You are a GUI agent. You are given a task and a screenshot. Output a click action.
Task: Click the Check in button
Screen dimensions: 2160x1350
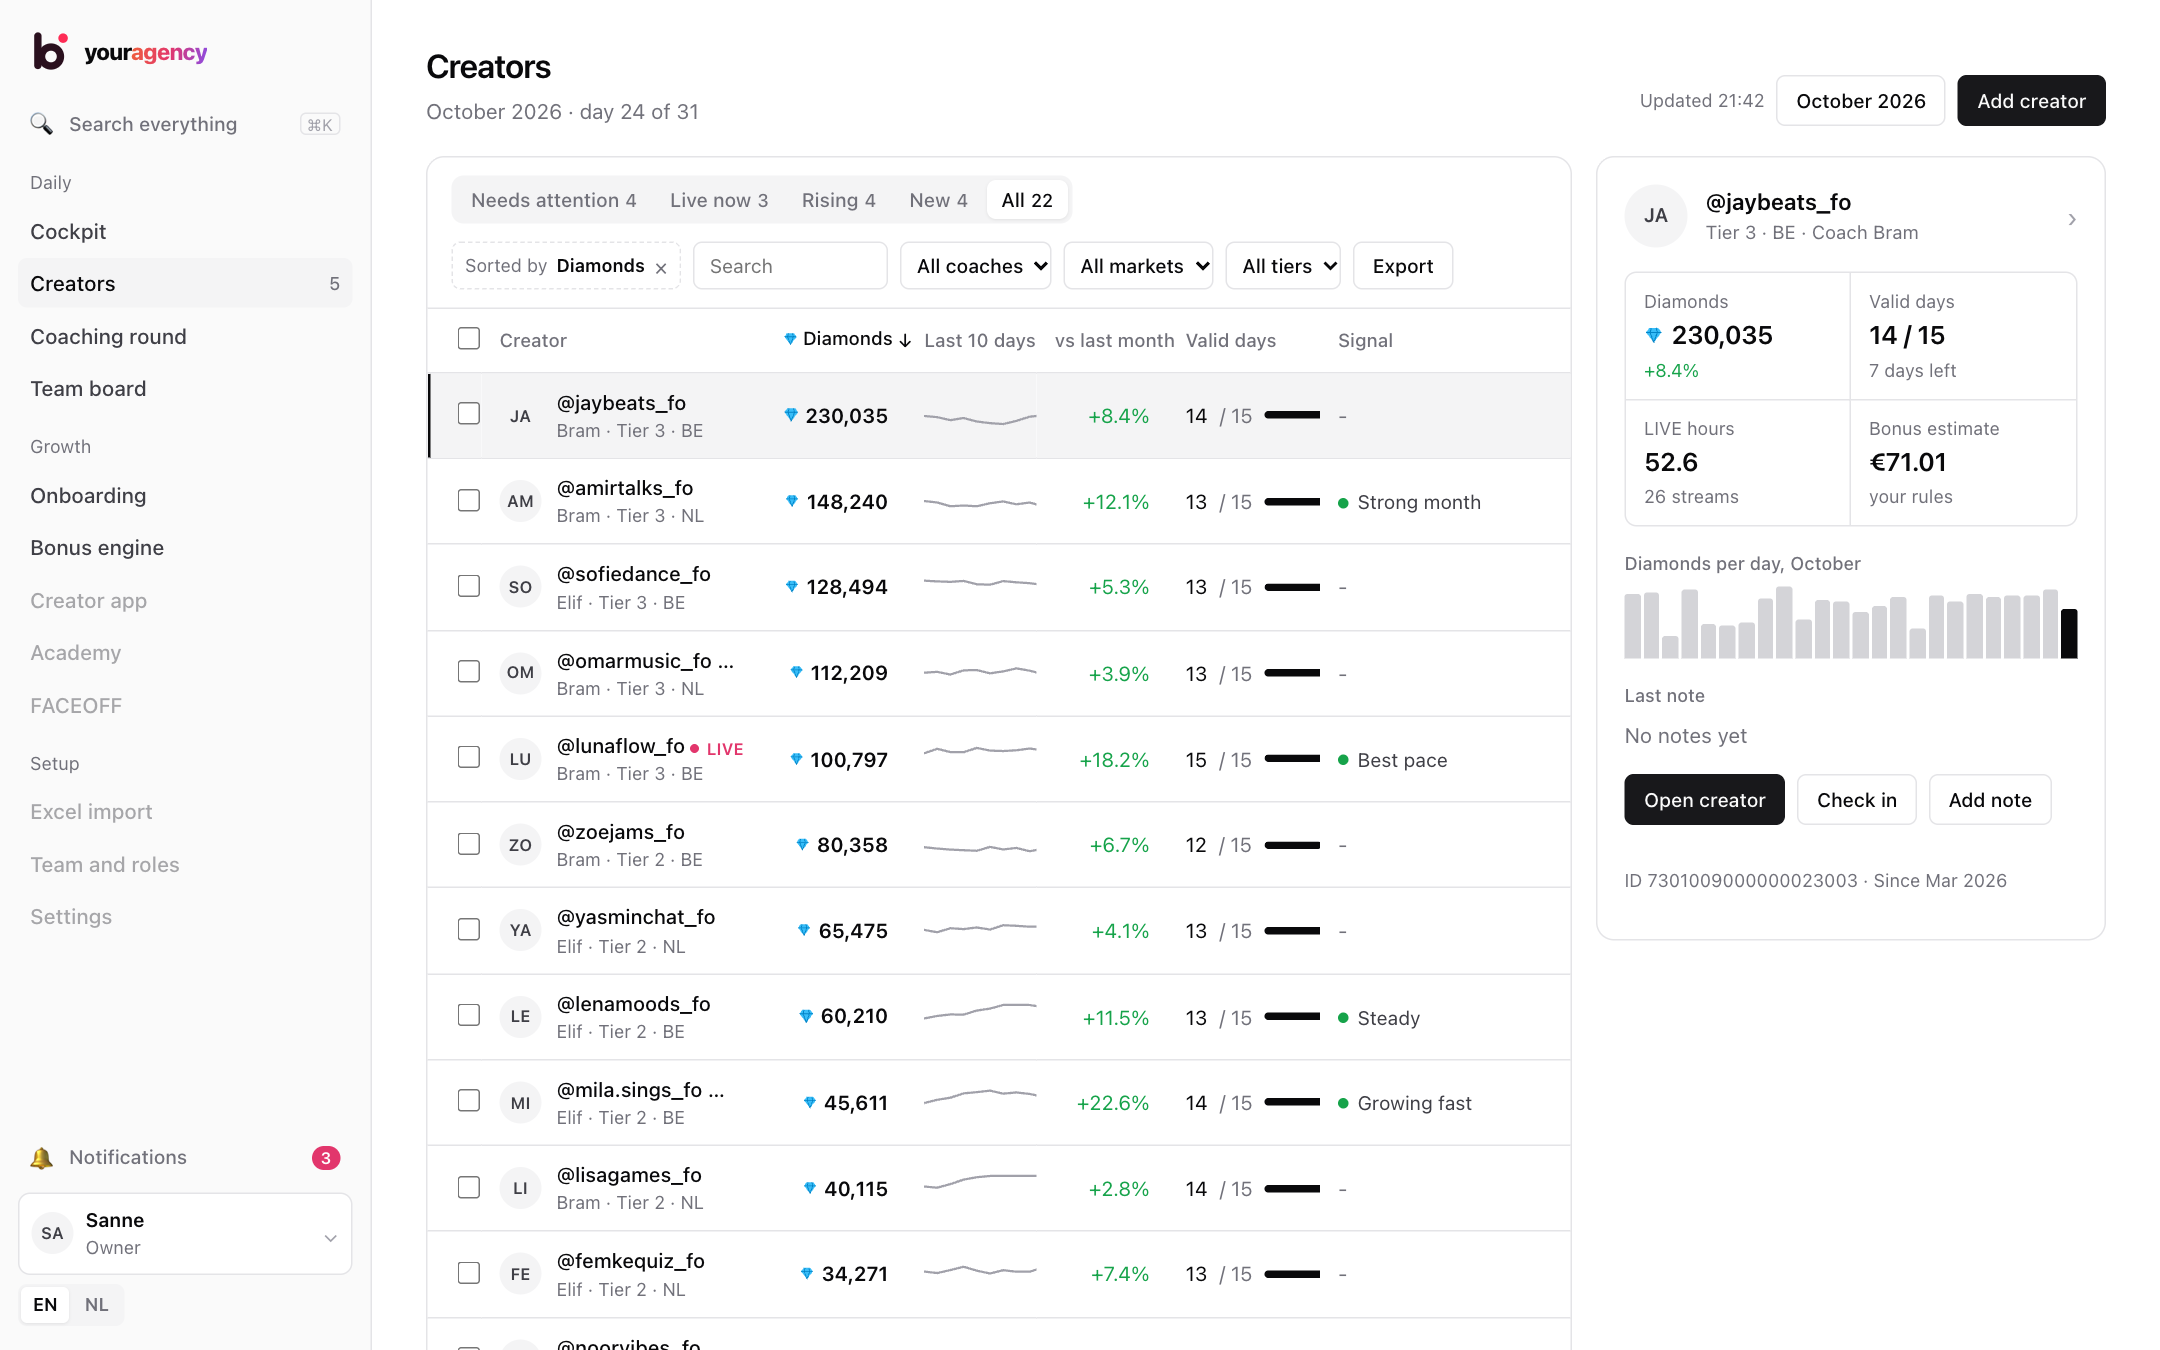(x=1856, y=800)
